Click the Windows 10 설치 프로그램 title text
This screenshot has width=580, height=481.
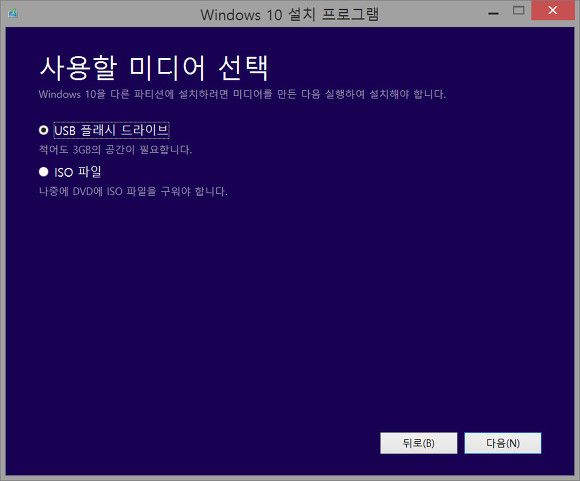coord(290,15)
